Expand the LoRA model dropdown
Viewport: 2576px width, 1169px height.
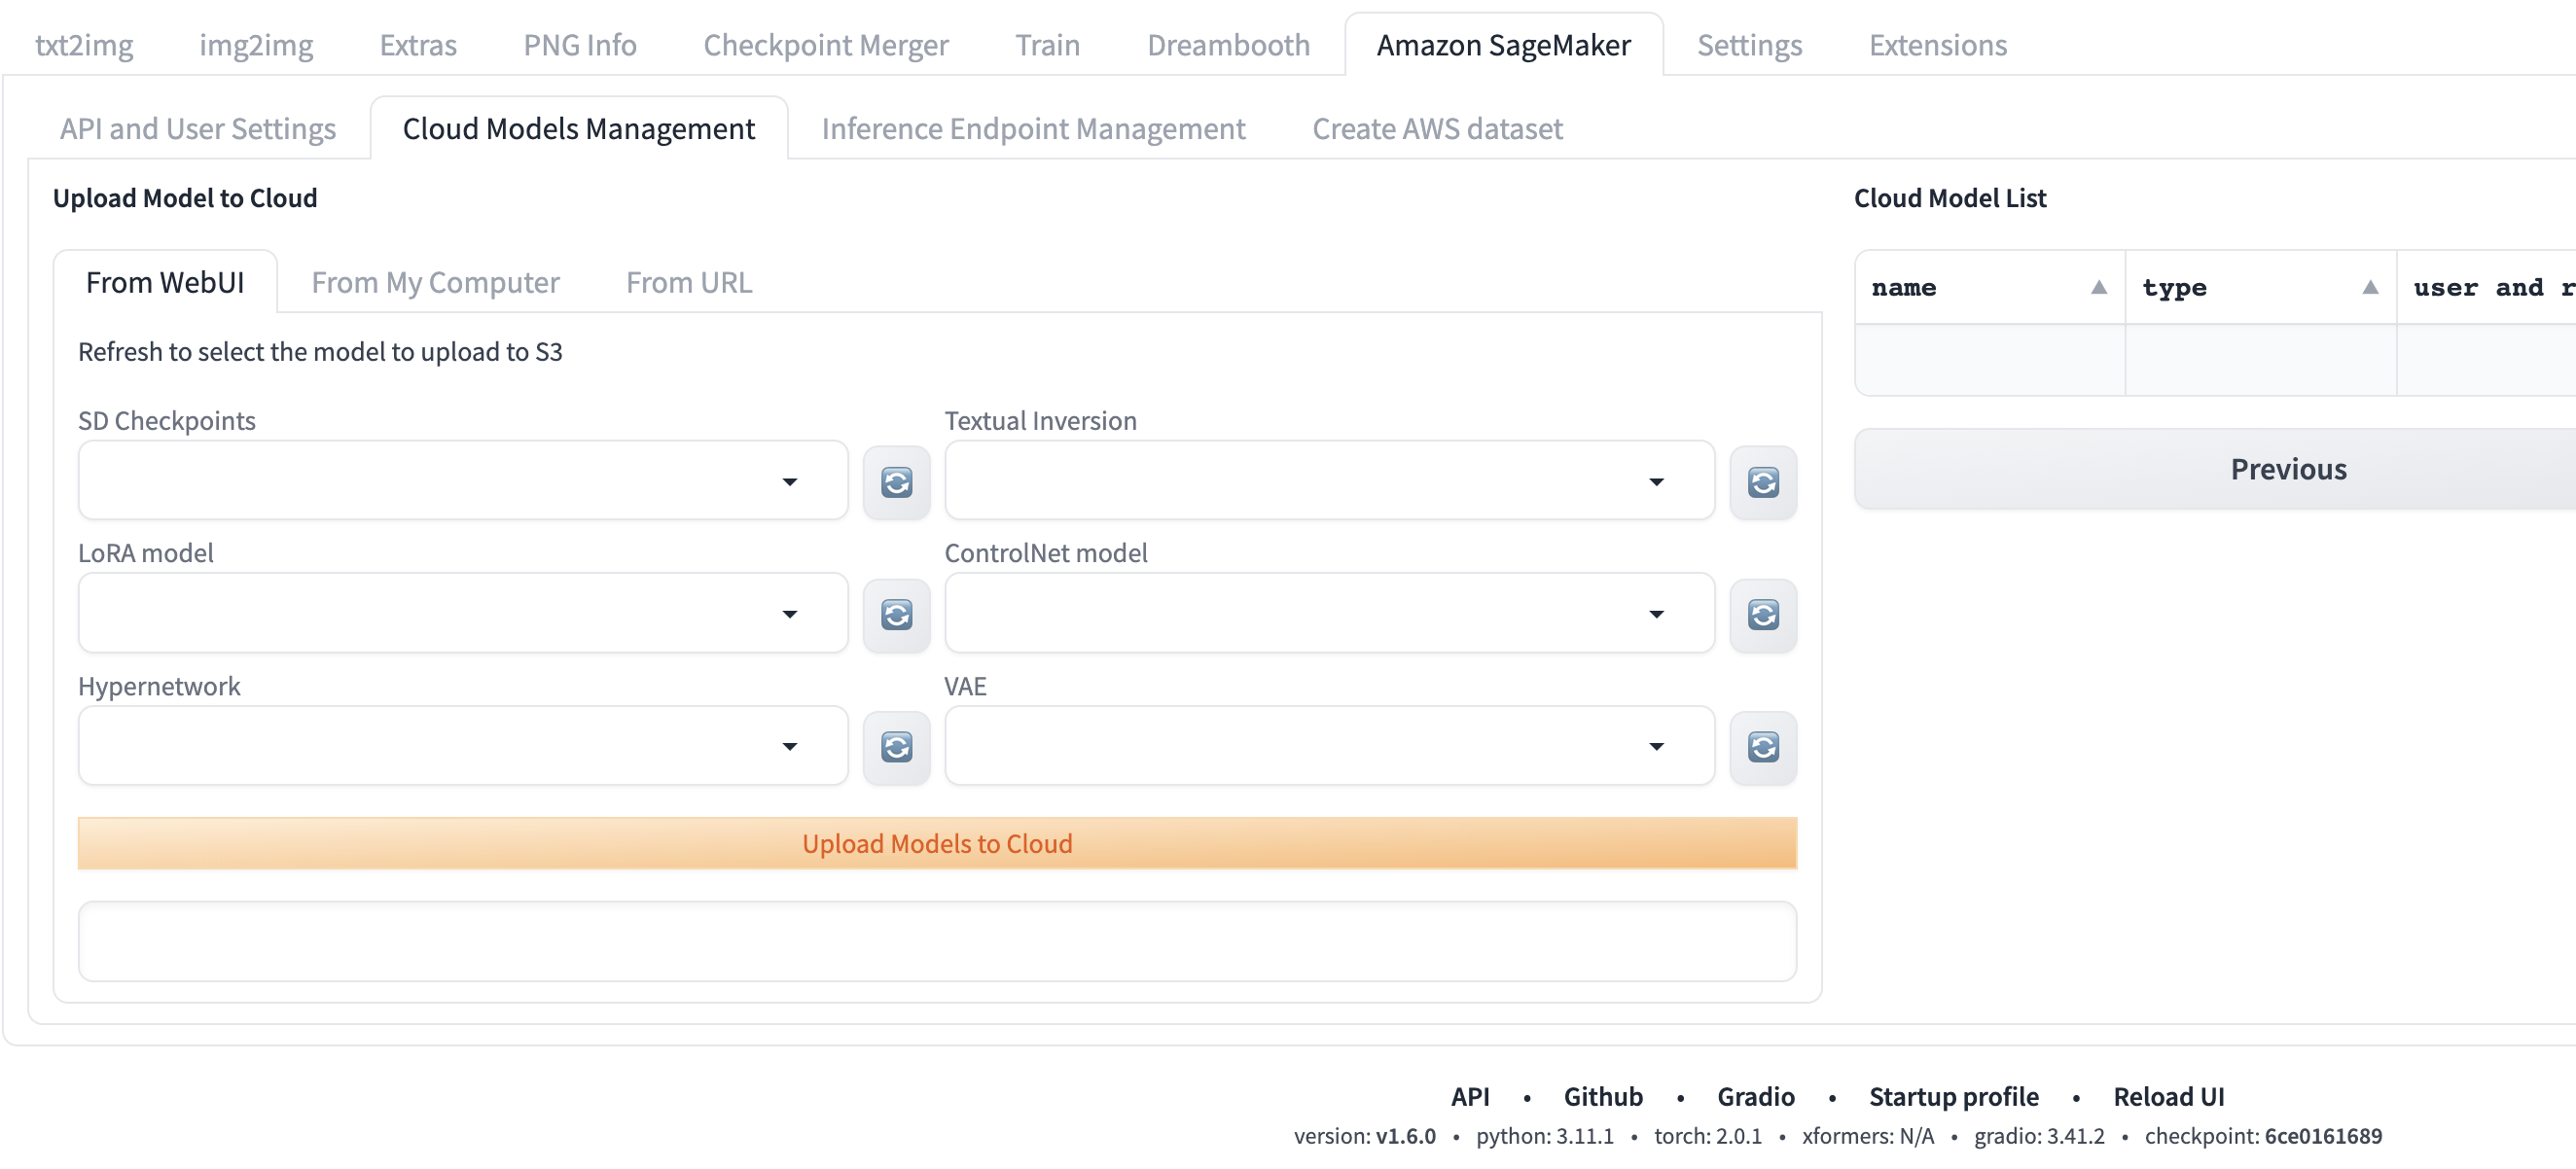[x=462, y=613]
